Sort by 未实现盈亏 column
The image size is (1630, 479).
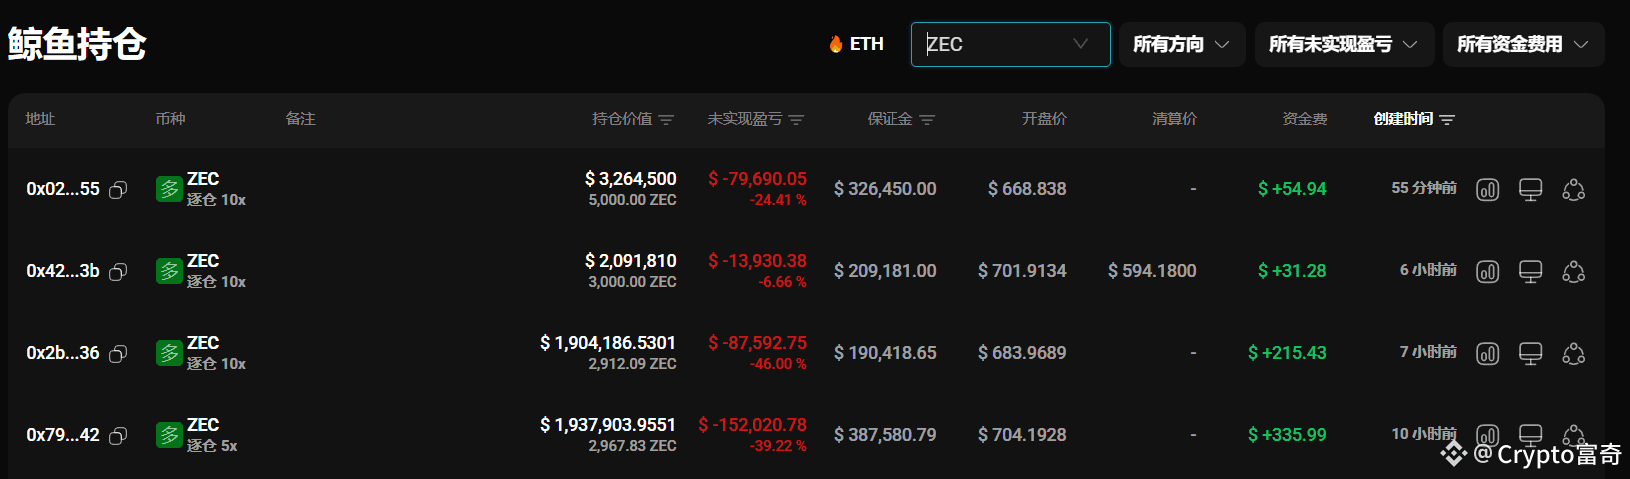755,119
